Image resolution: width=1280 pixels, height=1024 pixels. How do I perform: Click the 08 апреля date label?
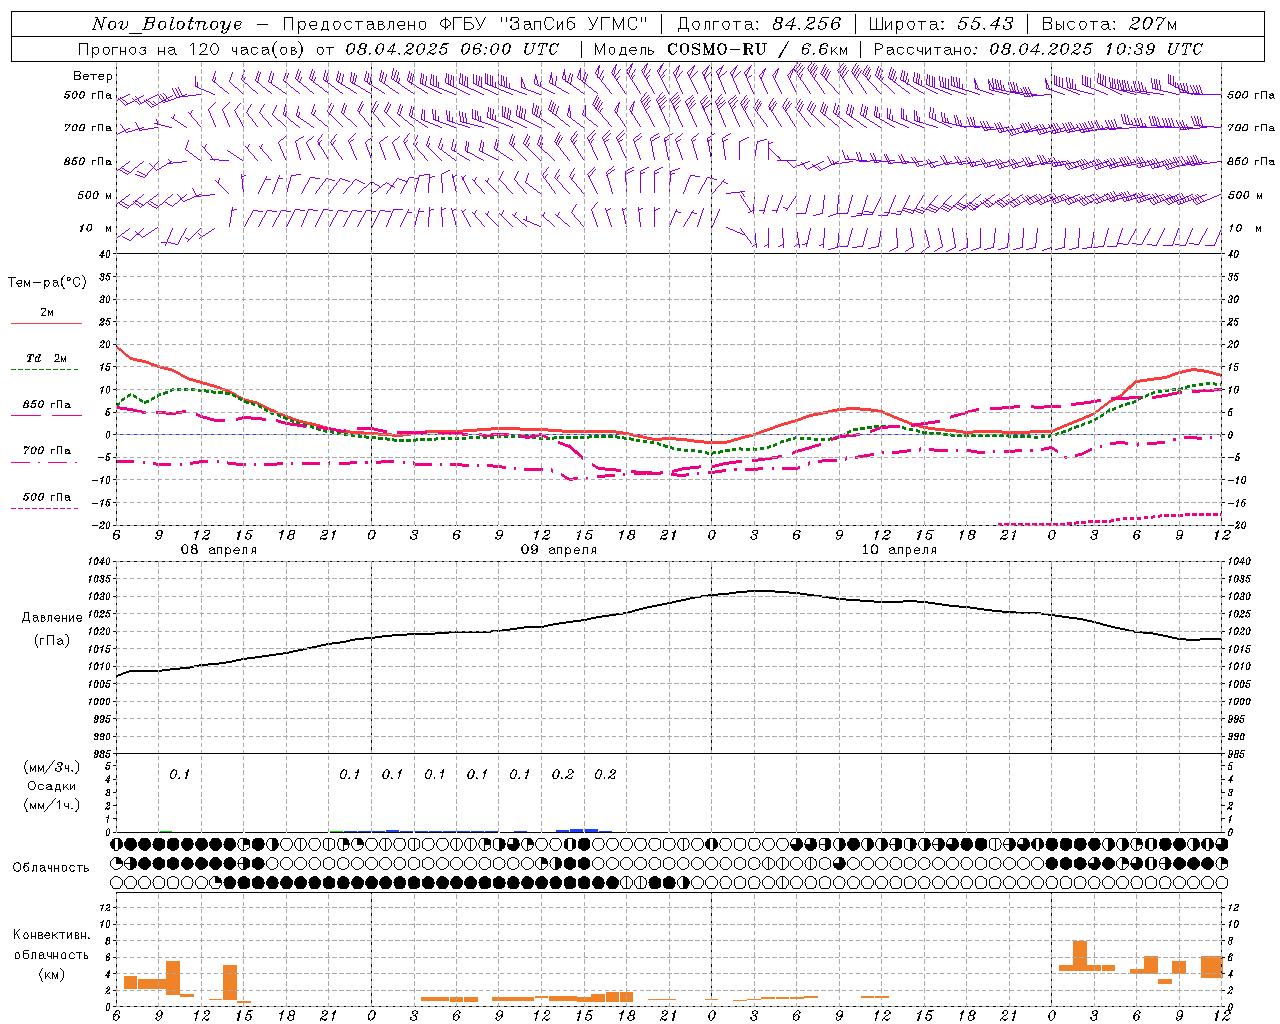coord(218,550)
